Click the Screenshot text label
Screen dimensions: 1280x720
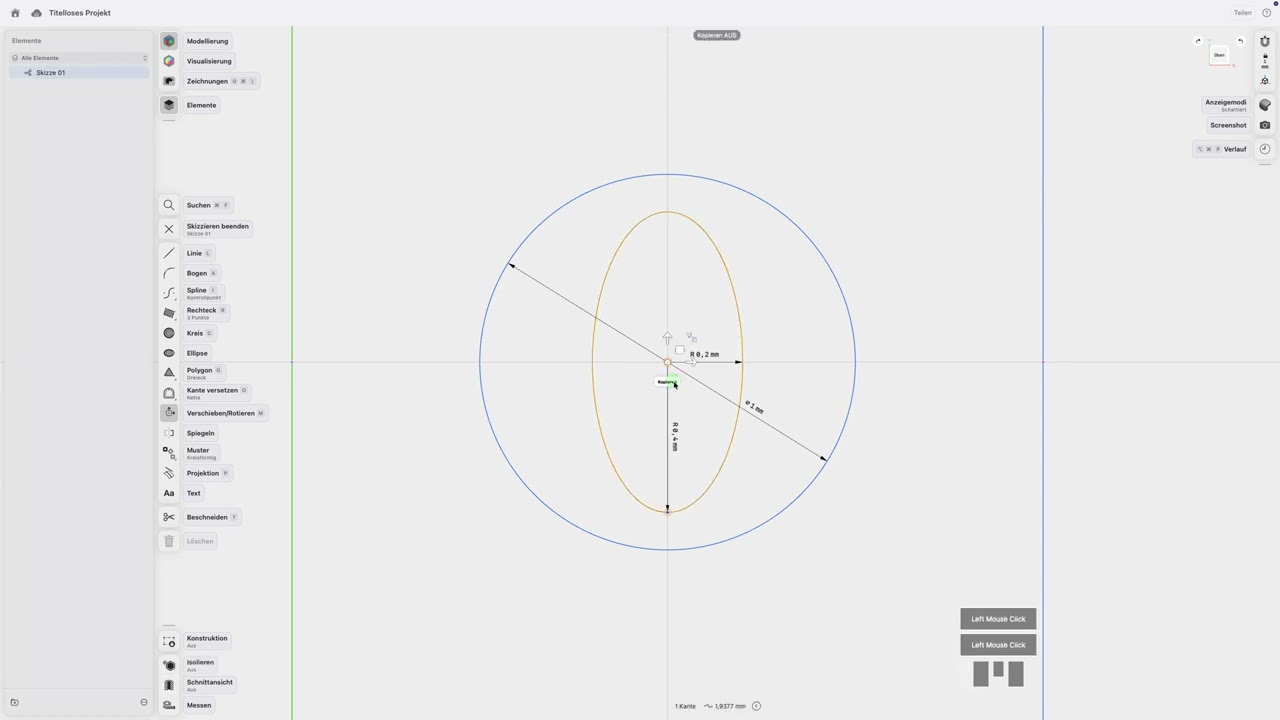coord(1228,125)
